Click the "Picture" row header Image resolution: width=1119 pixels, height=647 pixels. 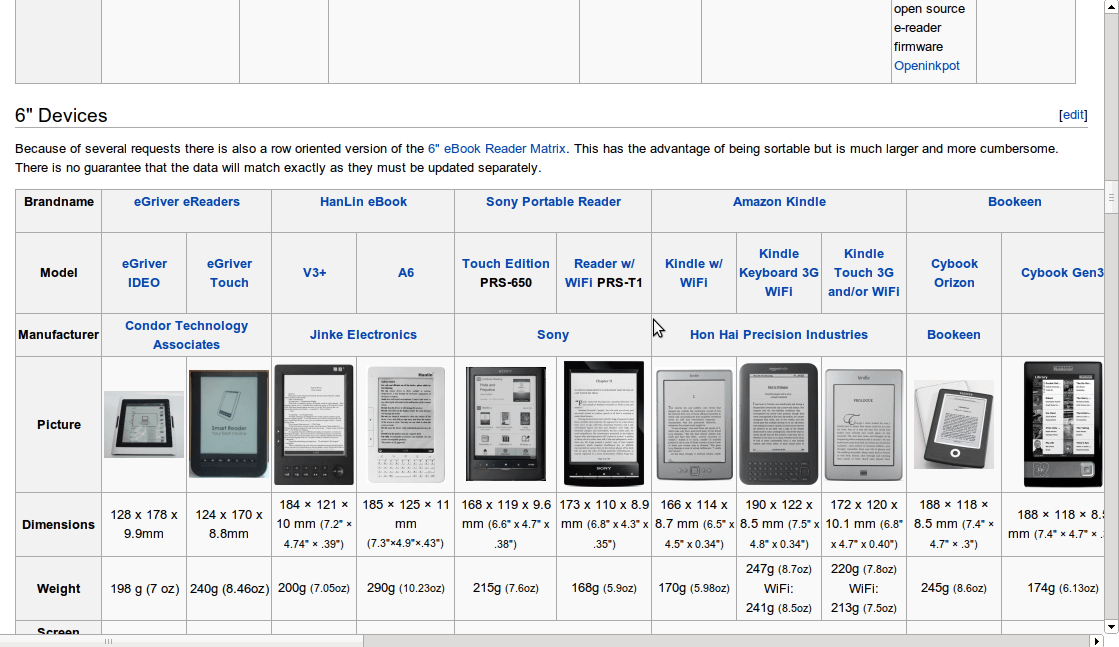(x=59, y=424)
